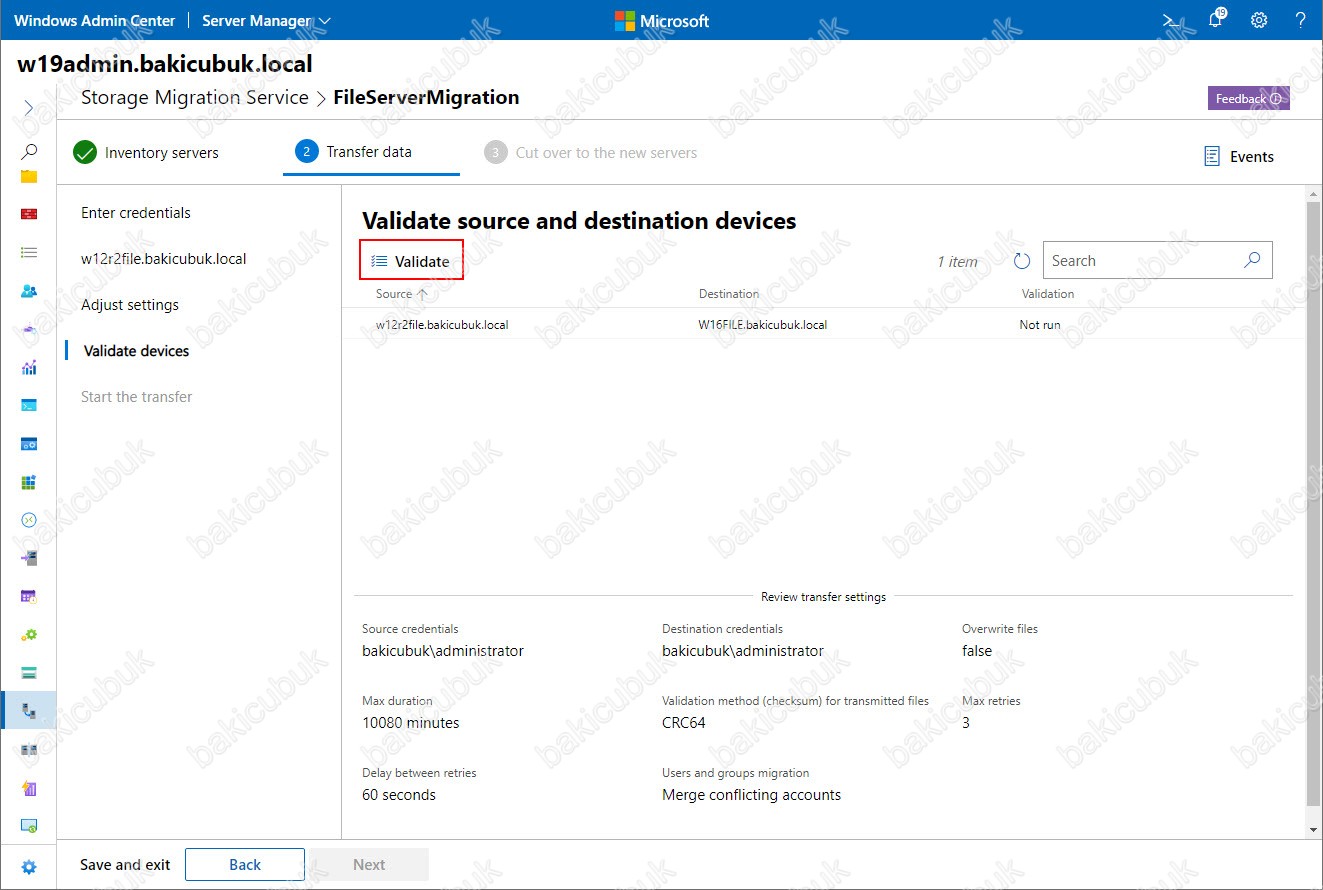Open the Performance Monitor chart icon
Image resolution: width=1323 pixels, height=890 pixels.
[x=29, y=367]
